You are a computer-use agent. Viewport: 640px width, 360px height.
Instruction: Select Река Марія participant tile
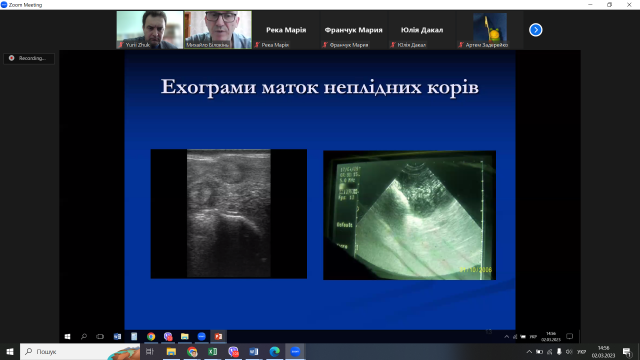tap(286, 30)
